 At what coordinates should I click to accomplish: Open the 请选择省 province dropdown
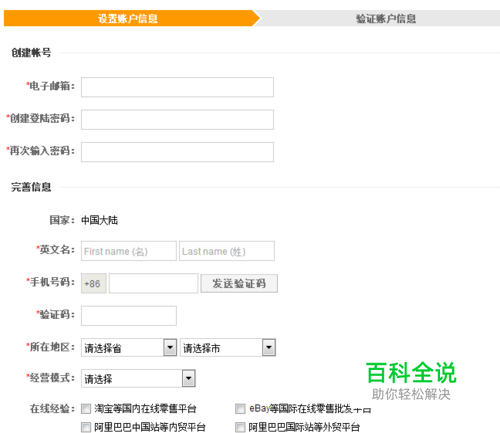(x=129, y=348)
